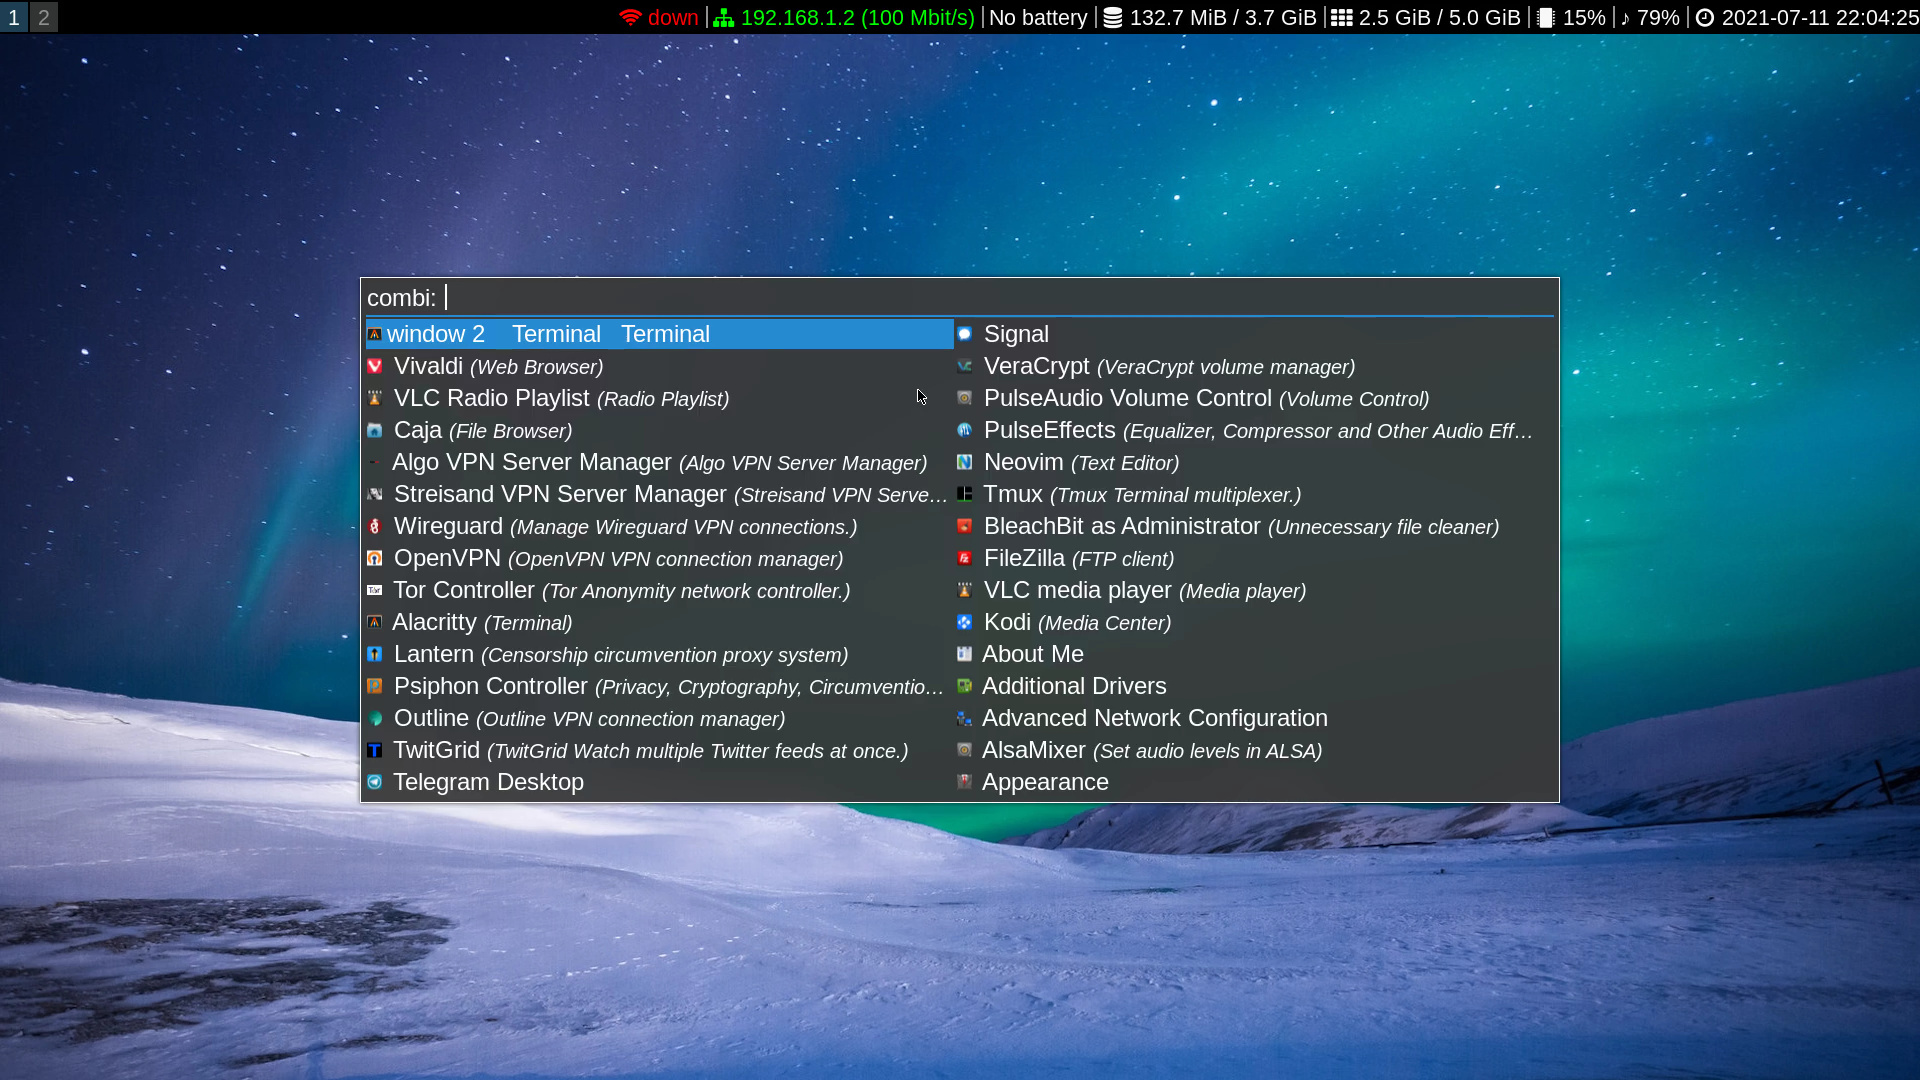Click the Additional Drivers text label
Viewport: 1920px width, 1080px height.
(1074, 686)
